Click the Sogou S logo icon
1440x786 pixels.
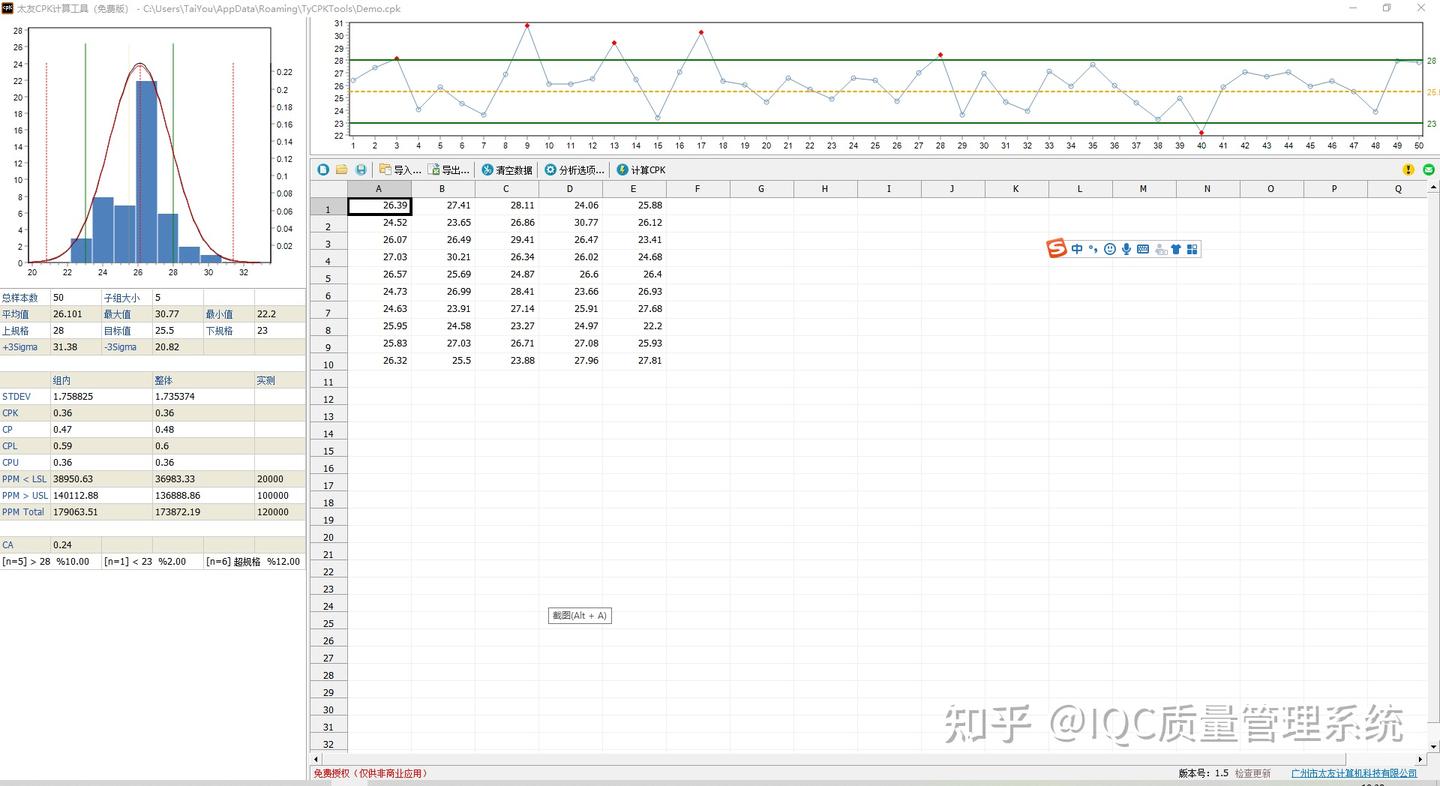[x=1057, y=249]
